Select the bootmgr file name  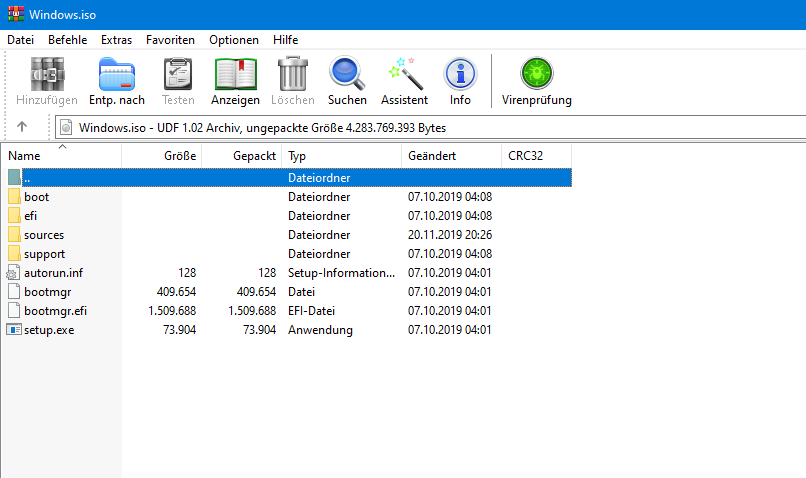(47, 292)
